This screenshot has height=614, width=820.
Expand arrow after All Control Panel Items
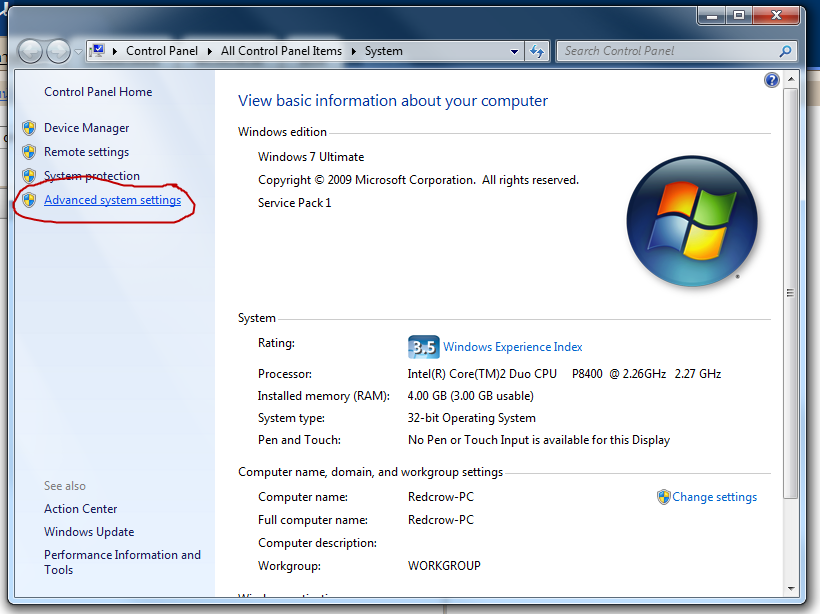point(354,51)
